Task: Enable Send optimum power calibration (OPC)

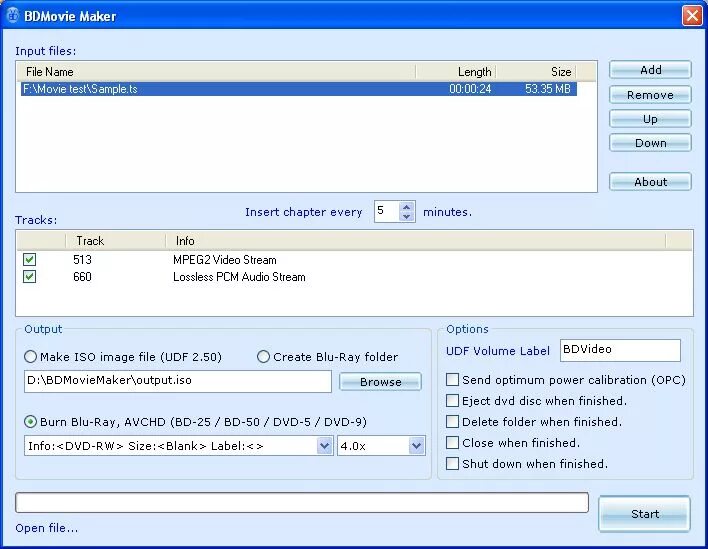Action: (x=452, y=380)
